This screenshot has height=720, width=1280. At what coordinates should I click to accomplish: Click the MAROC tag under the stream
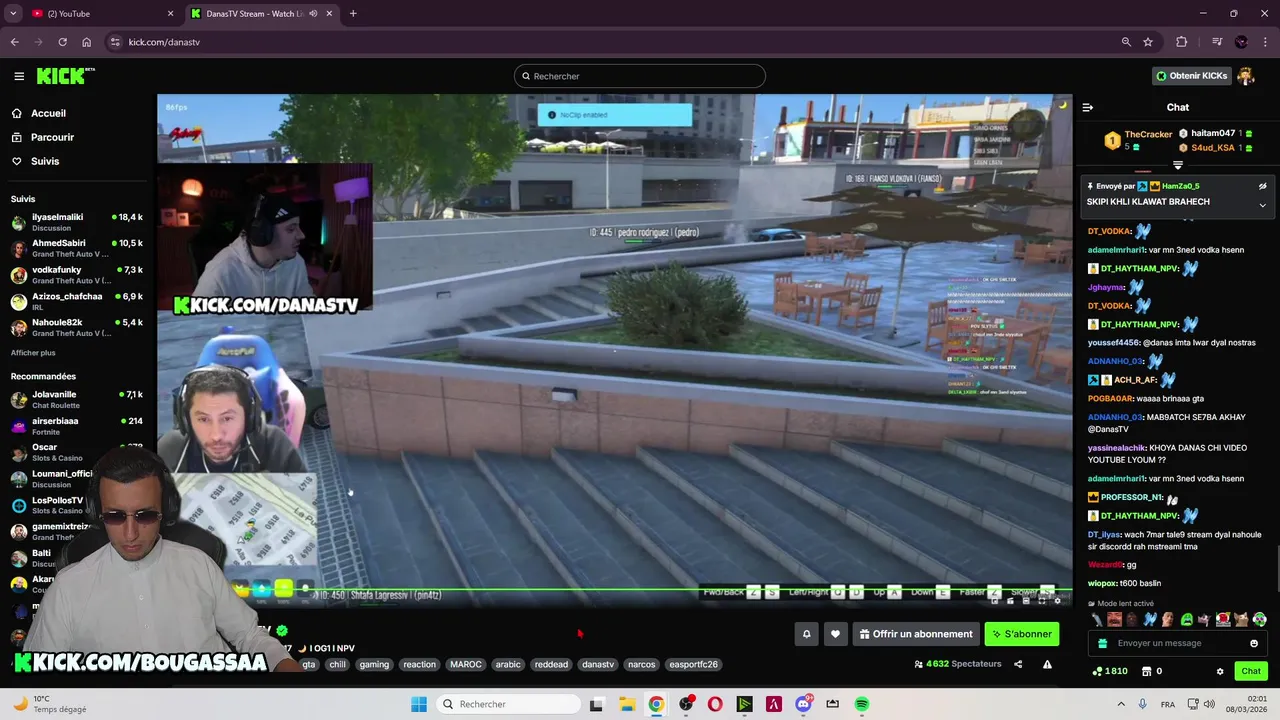click(466, 664)
